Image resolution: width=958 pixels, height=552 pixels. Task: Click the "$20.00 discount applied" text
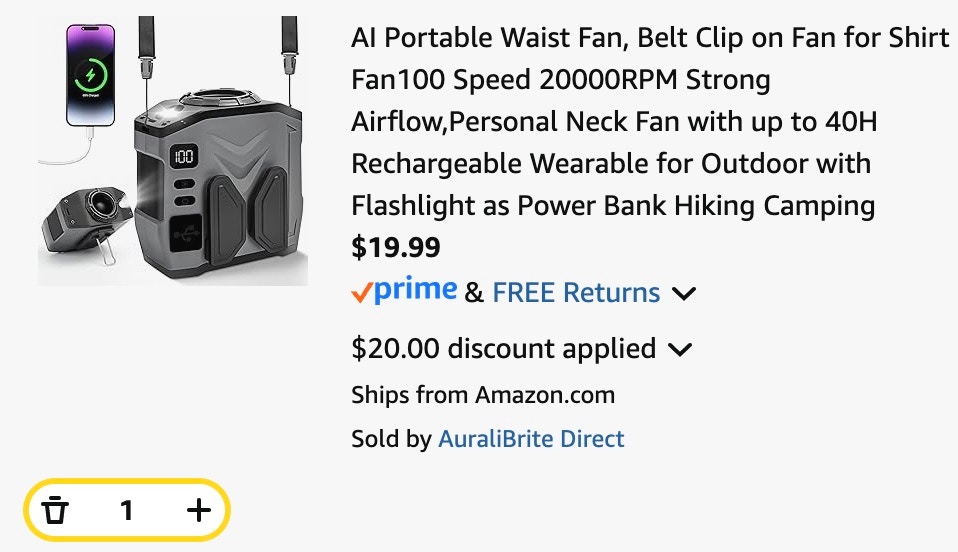click(504, 349)
